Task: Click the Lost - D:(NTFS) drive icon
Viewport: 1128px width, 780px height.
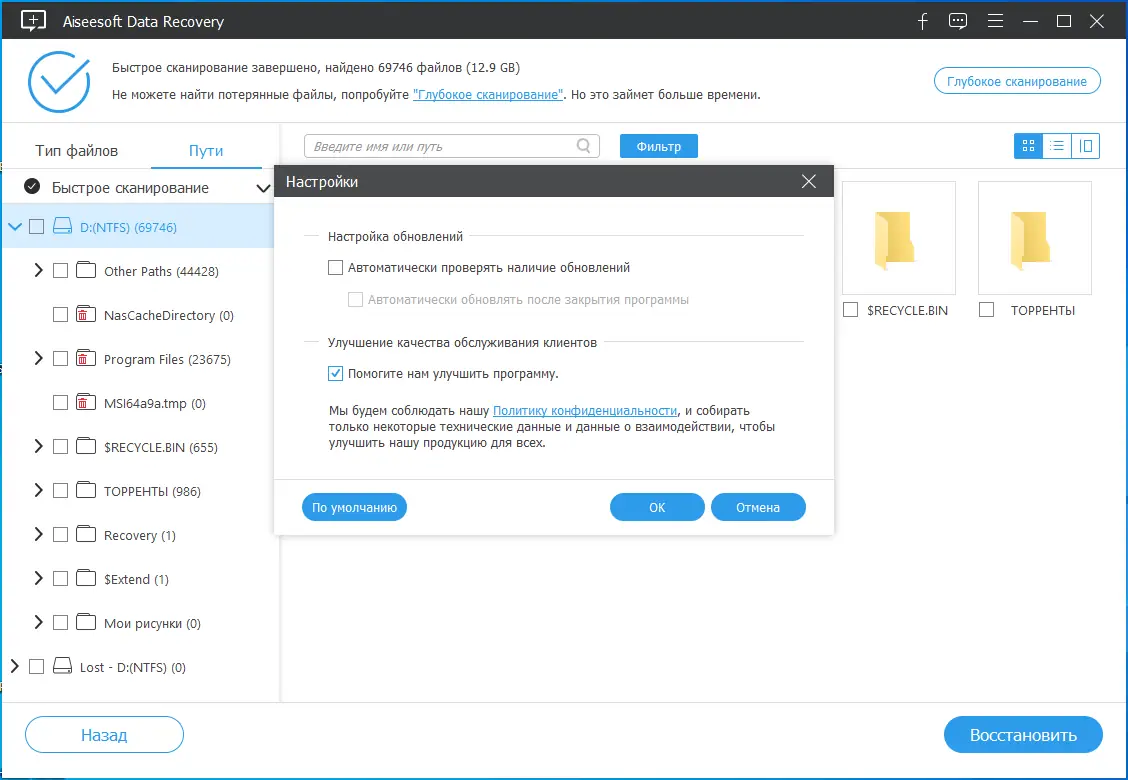Action: (x=63, y=666)
